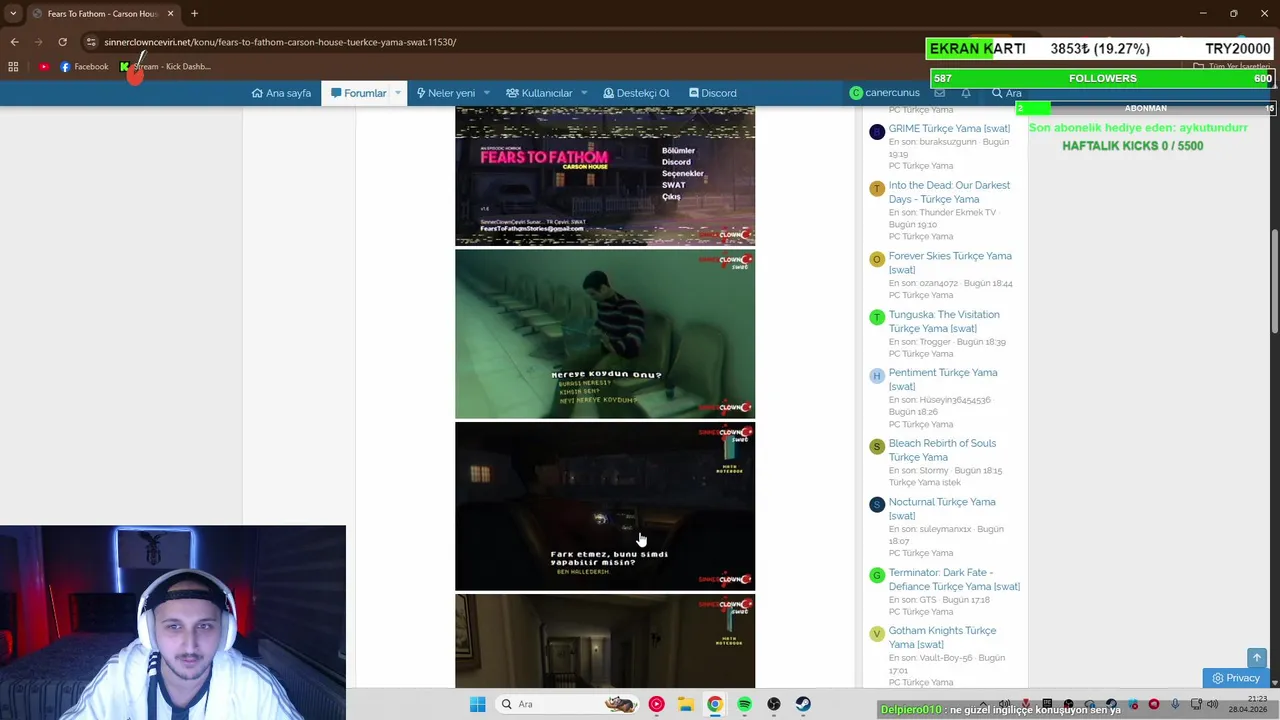Expand the Forumlar dropdown arrow
Image resolution: width=1280 pixels, height=720 pixels.
pos(398,93)
